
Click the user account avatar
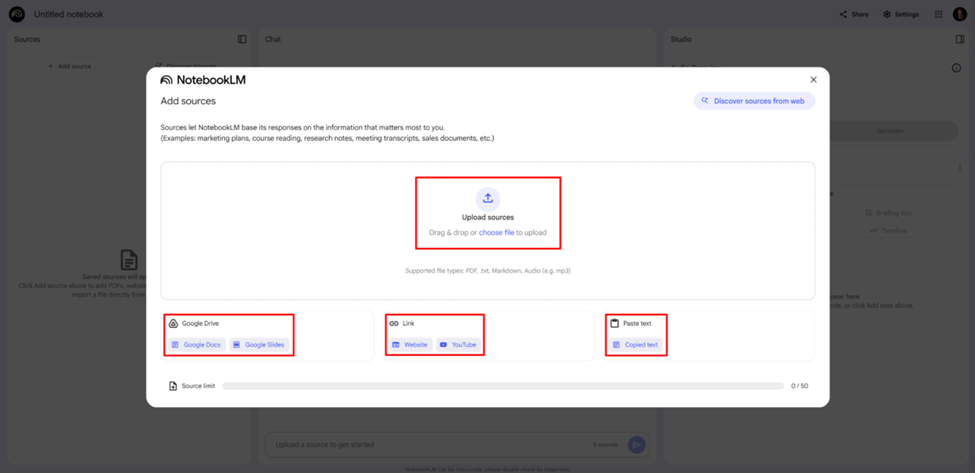click(960, 15)
